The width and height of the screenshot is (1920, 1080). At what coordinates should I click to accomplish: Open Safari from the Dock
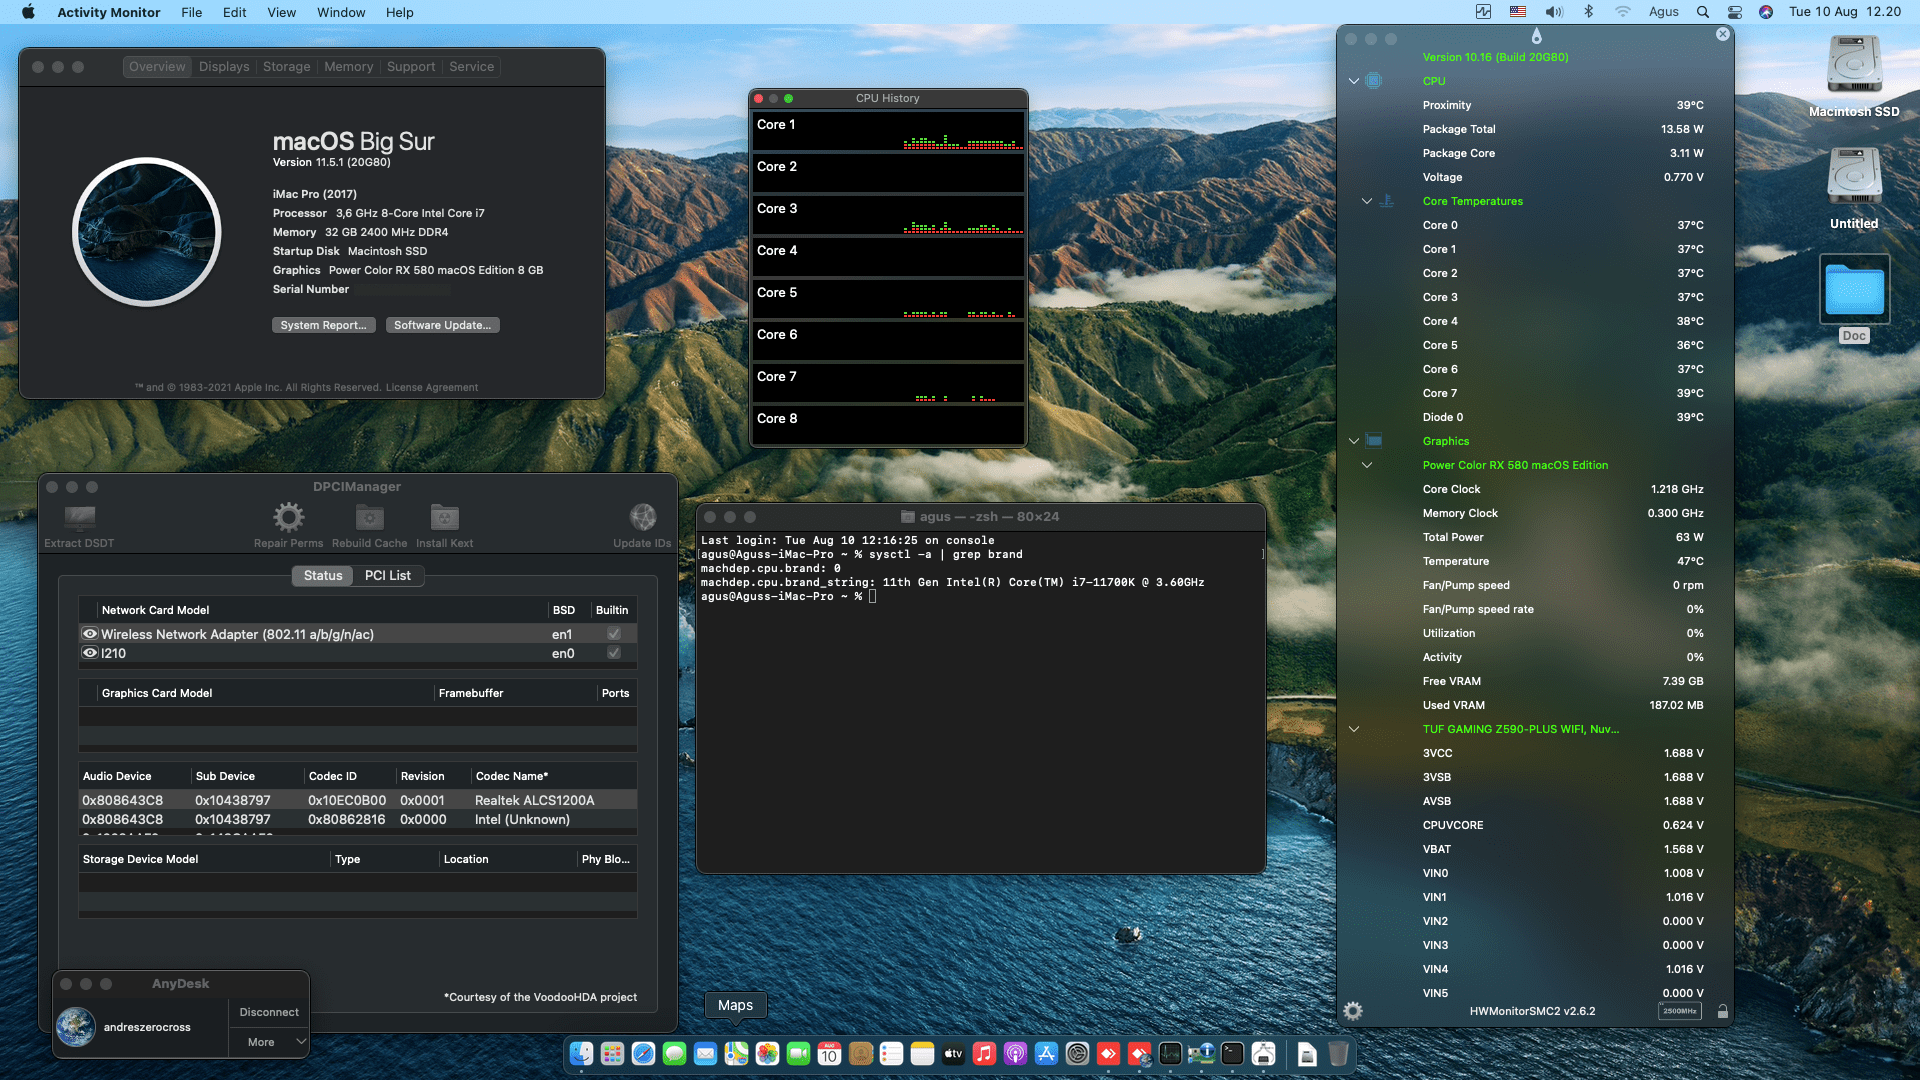[643, 1053]
